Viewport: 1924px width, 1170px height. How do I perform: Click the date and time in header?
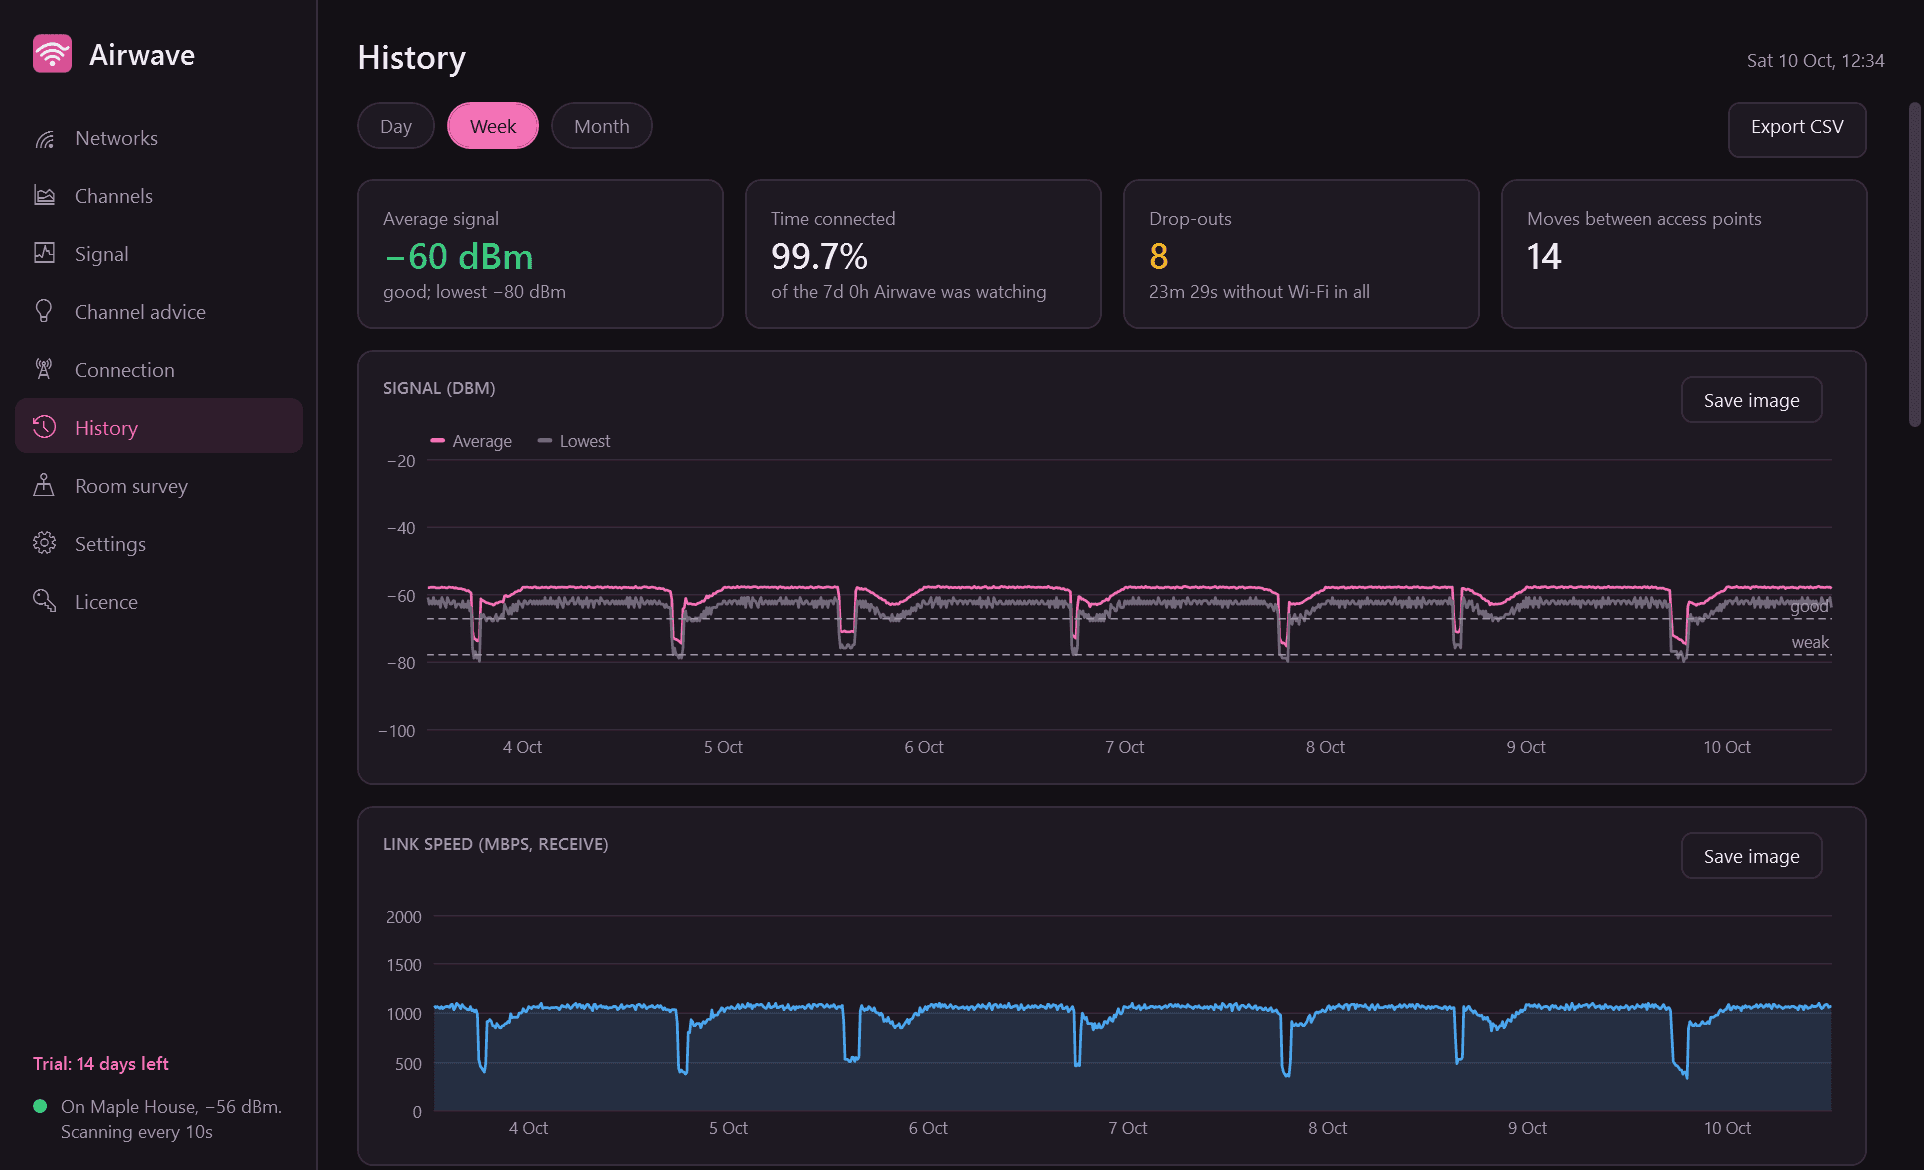(1815, 61)
